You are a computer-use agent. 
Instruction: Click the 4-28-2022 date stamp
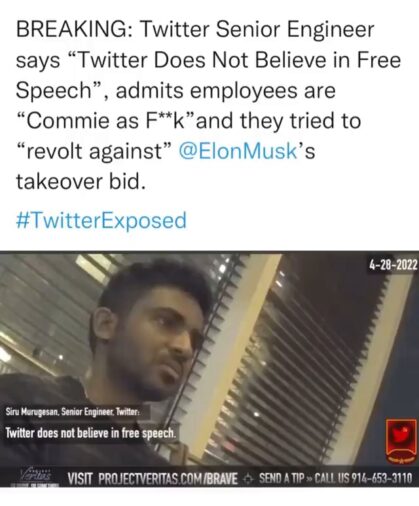[x=393, y=265]
